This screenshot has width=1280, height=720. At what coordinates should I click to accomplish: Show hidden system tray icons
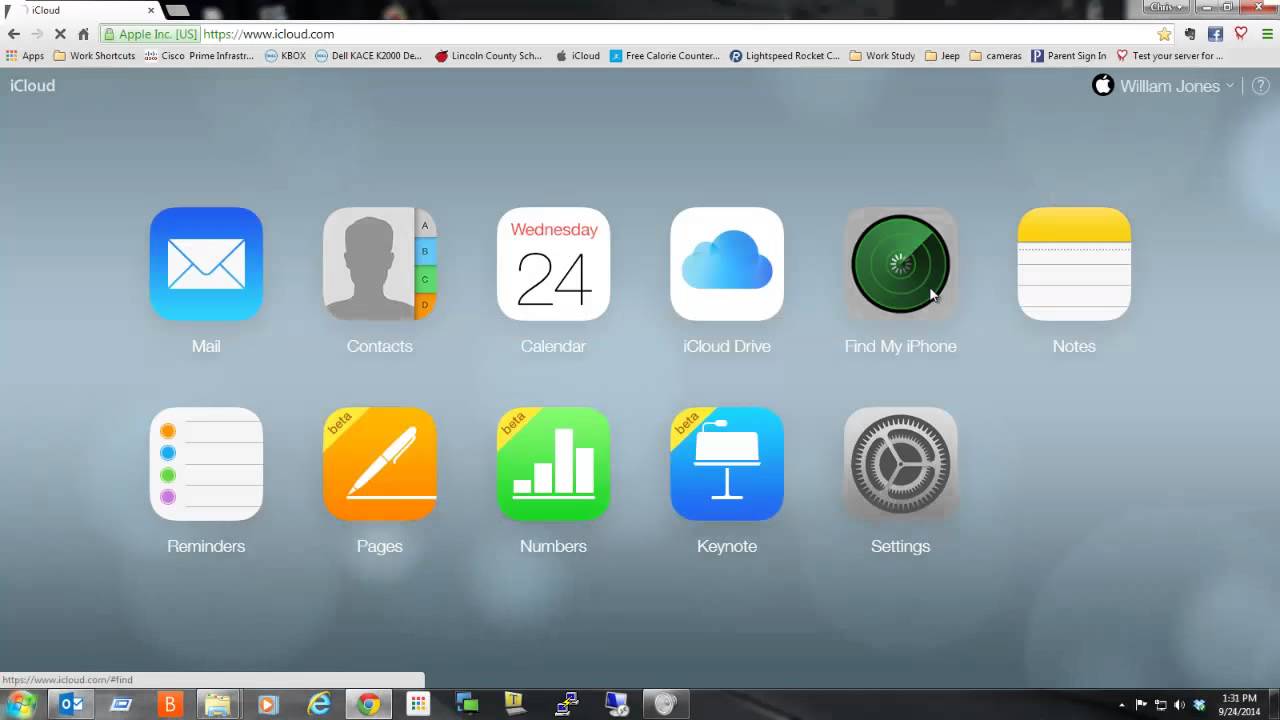[x=1121, y=705]
